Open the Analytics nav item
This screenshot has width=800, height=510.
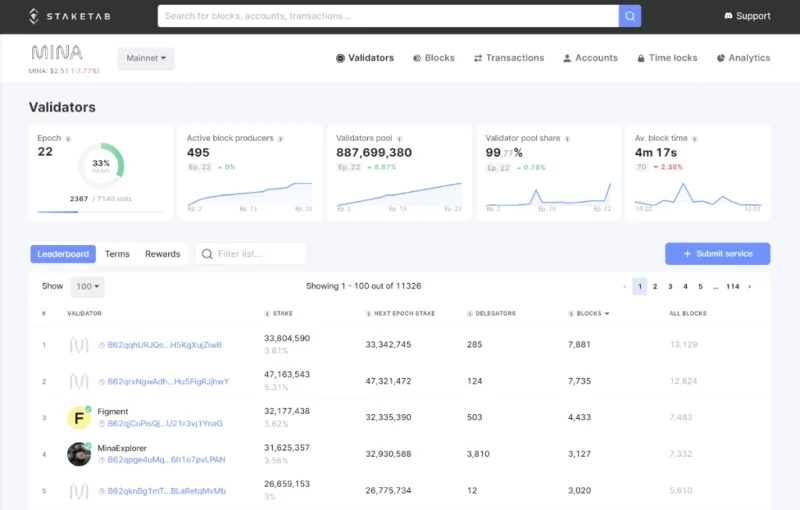pos(743,58)
